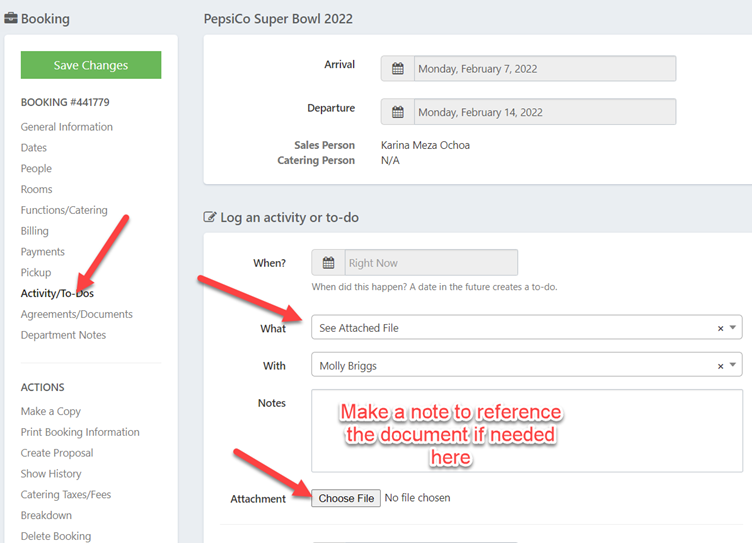Go to Functions/Catering section

tap(64, 210)
